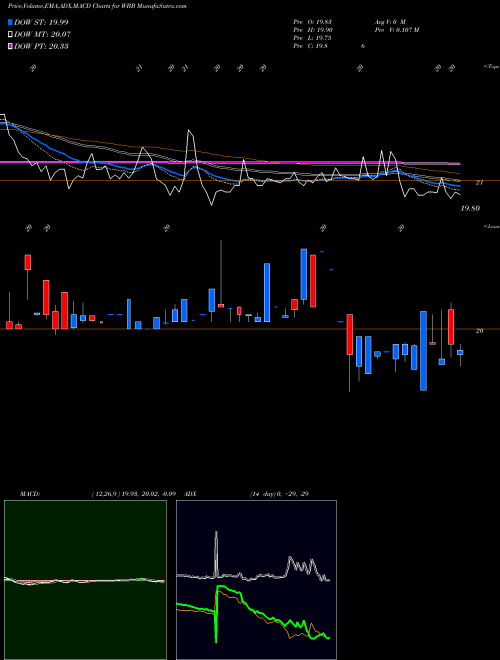Click the '<Tops' label at the right edge

492,67
